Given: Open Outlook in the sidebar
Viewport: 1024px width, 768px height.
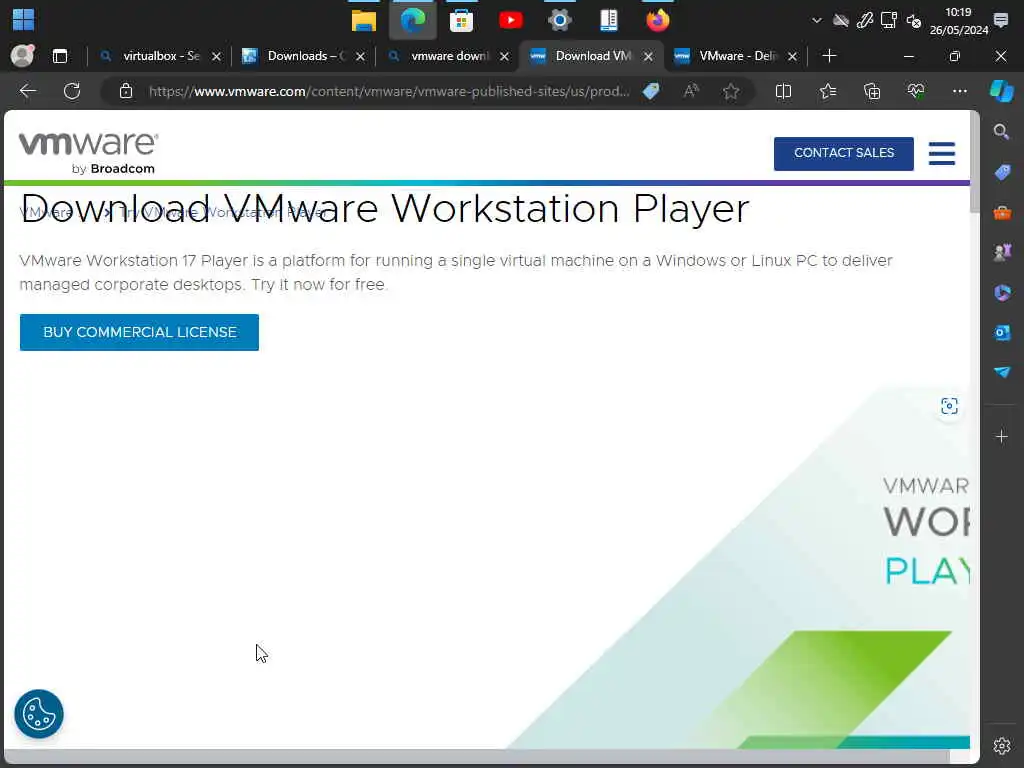Looking at the screenshot, I should click(x=1002, y=332).
